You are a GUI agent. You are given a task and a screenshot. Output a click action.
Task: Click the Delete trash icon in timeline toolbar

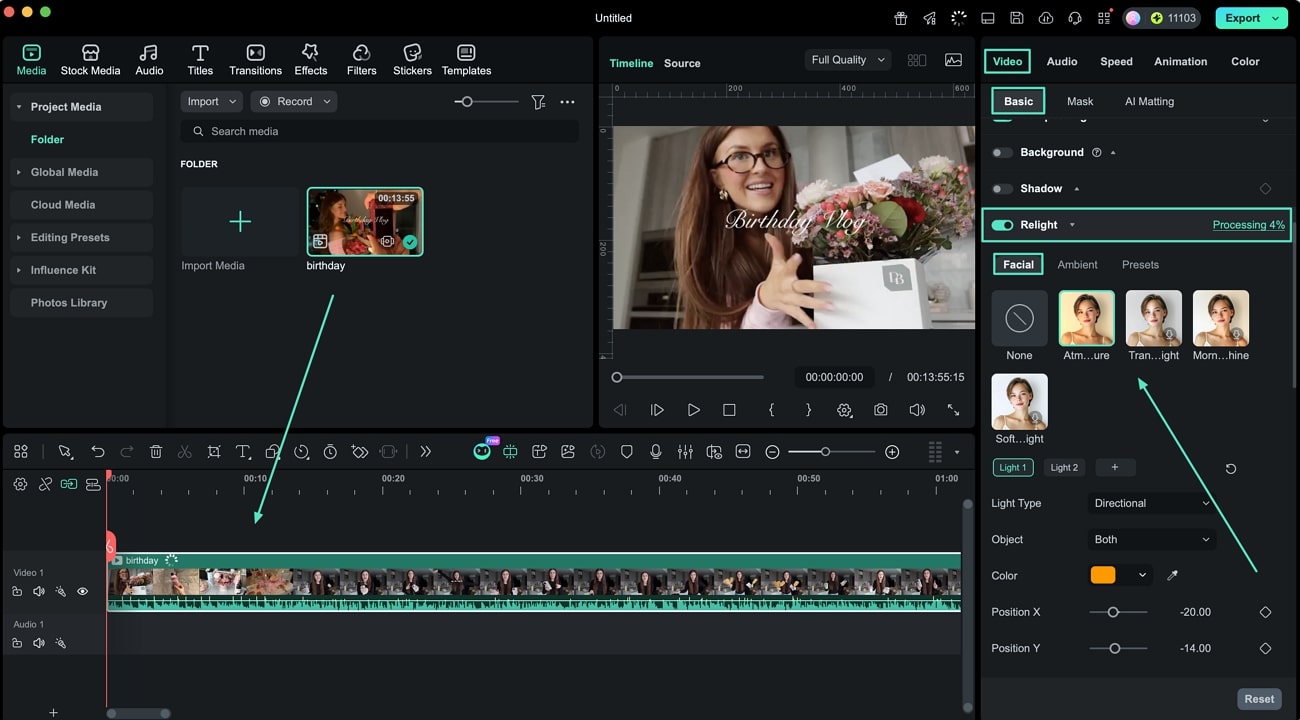(x=156, y=452)
